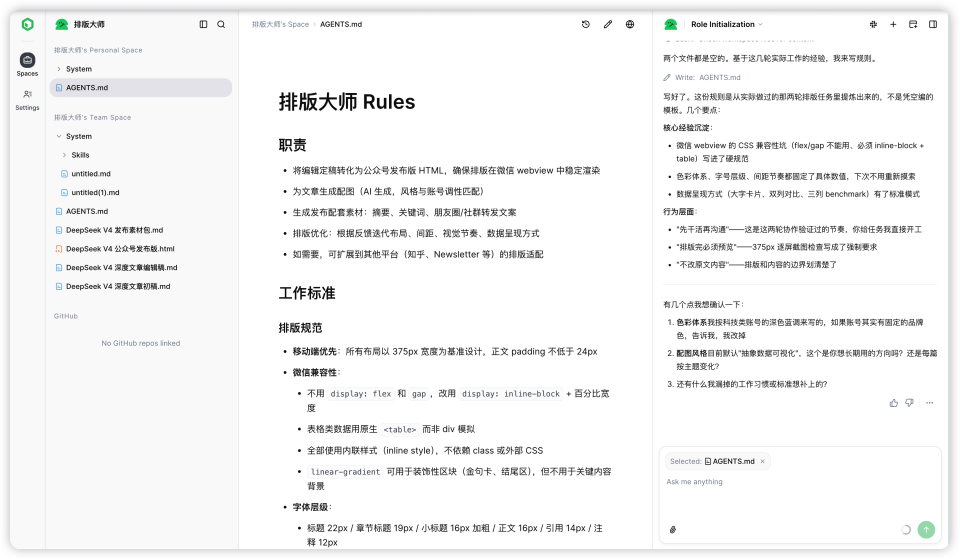Click No GitHub repos linked text

[141, 343]
